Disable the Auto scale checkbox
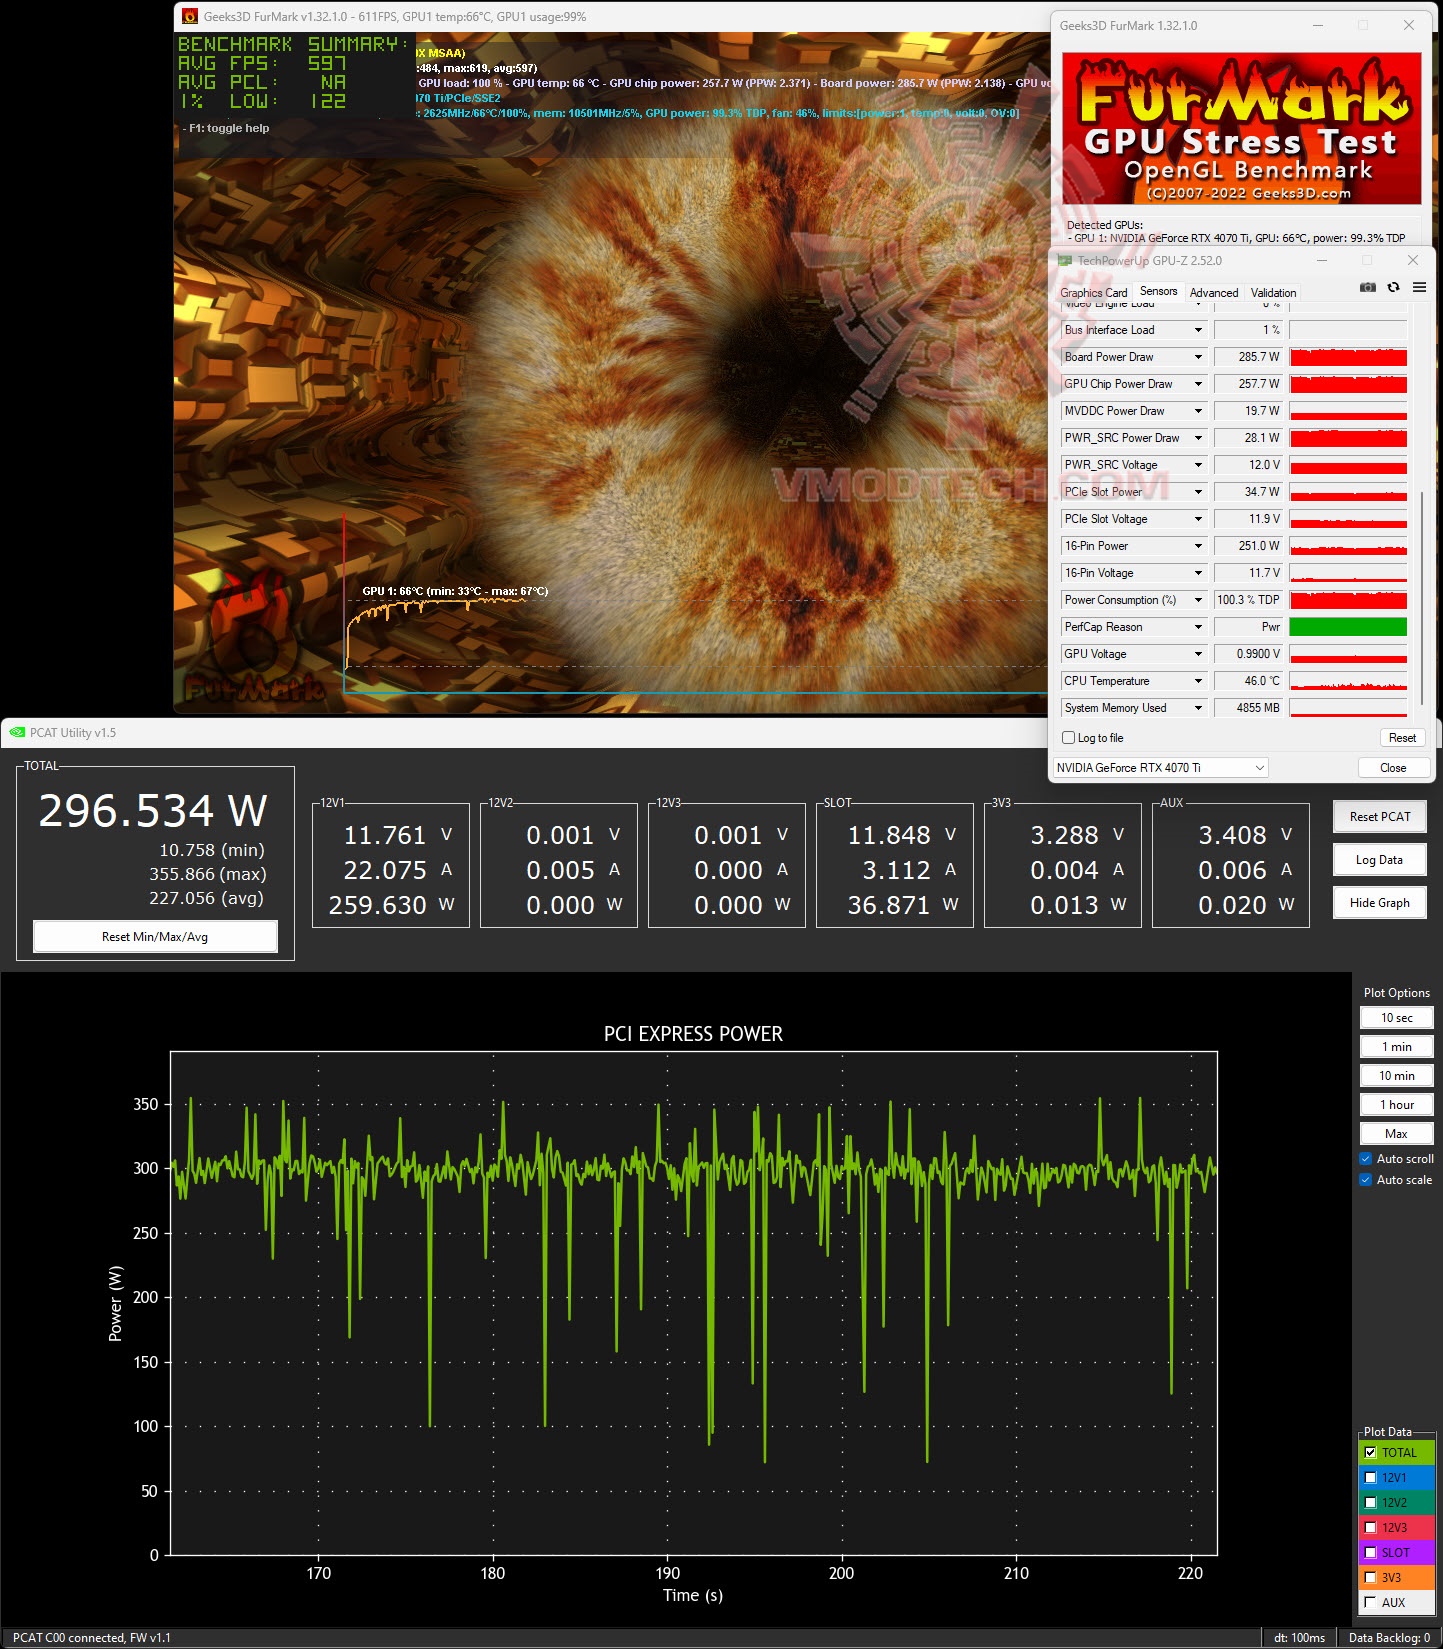The image size is (1443, 1649). (1366, 1180)
